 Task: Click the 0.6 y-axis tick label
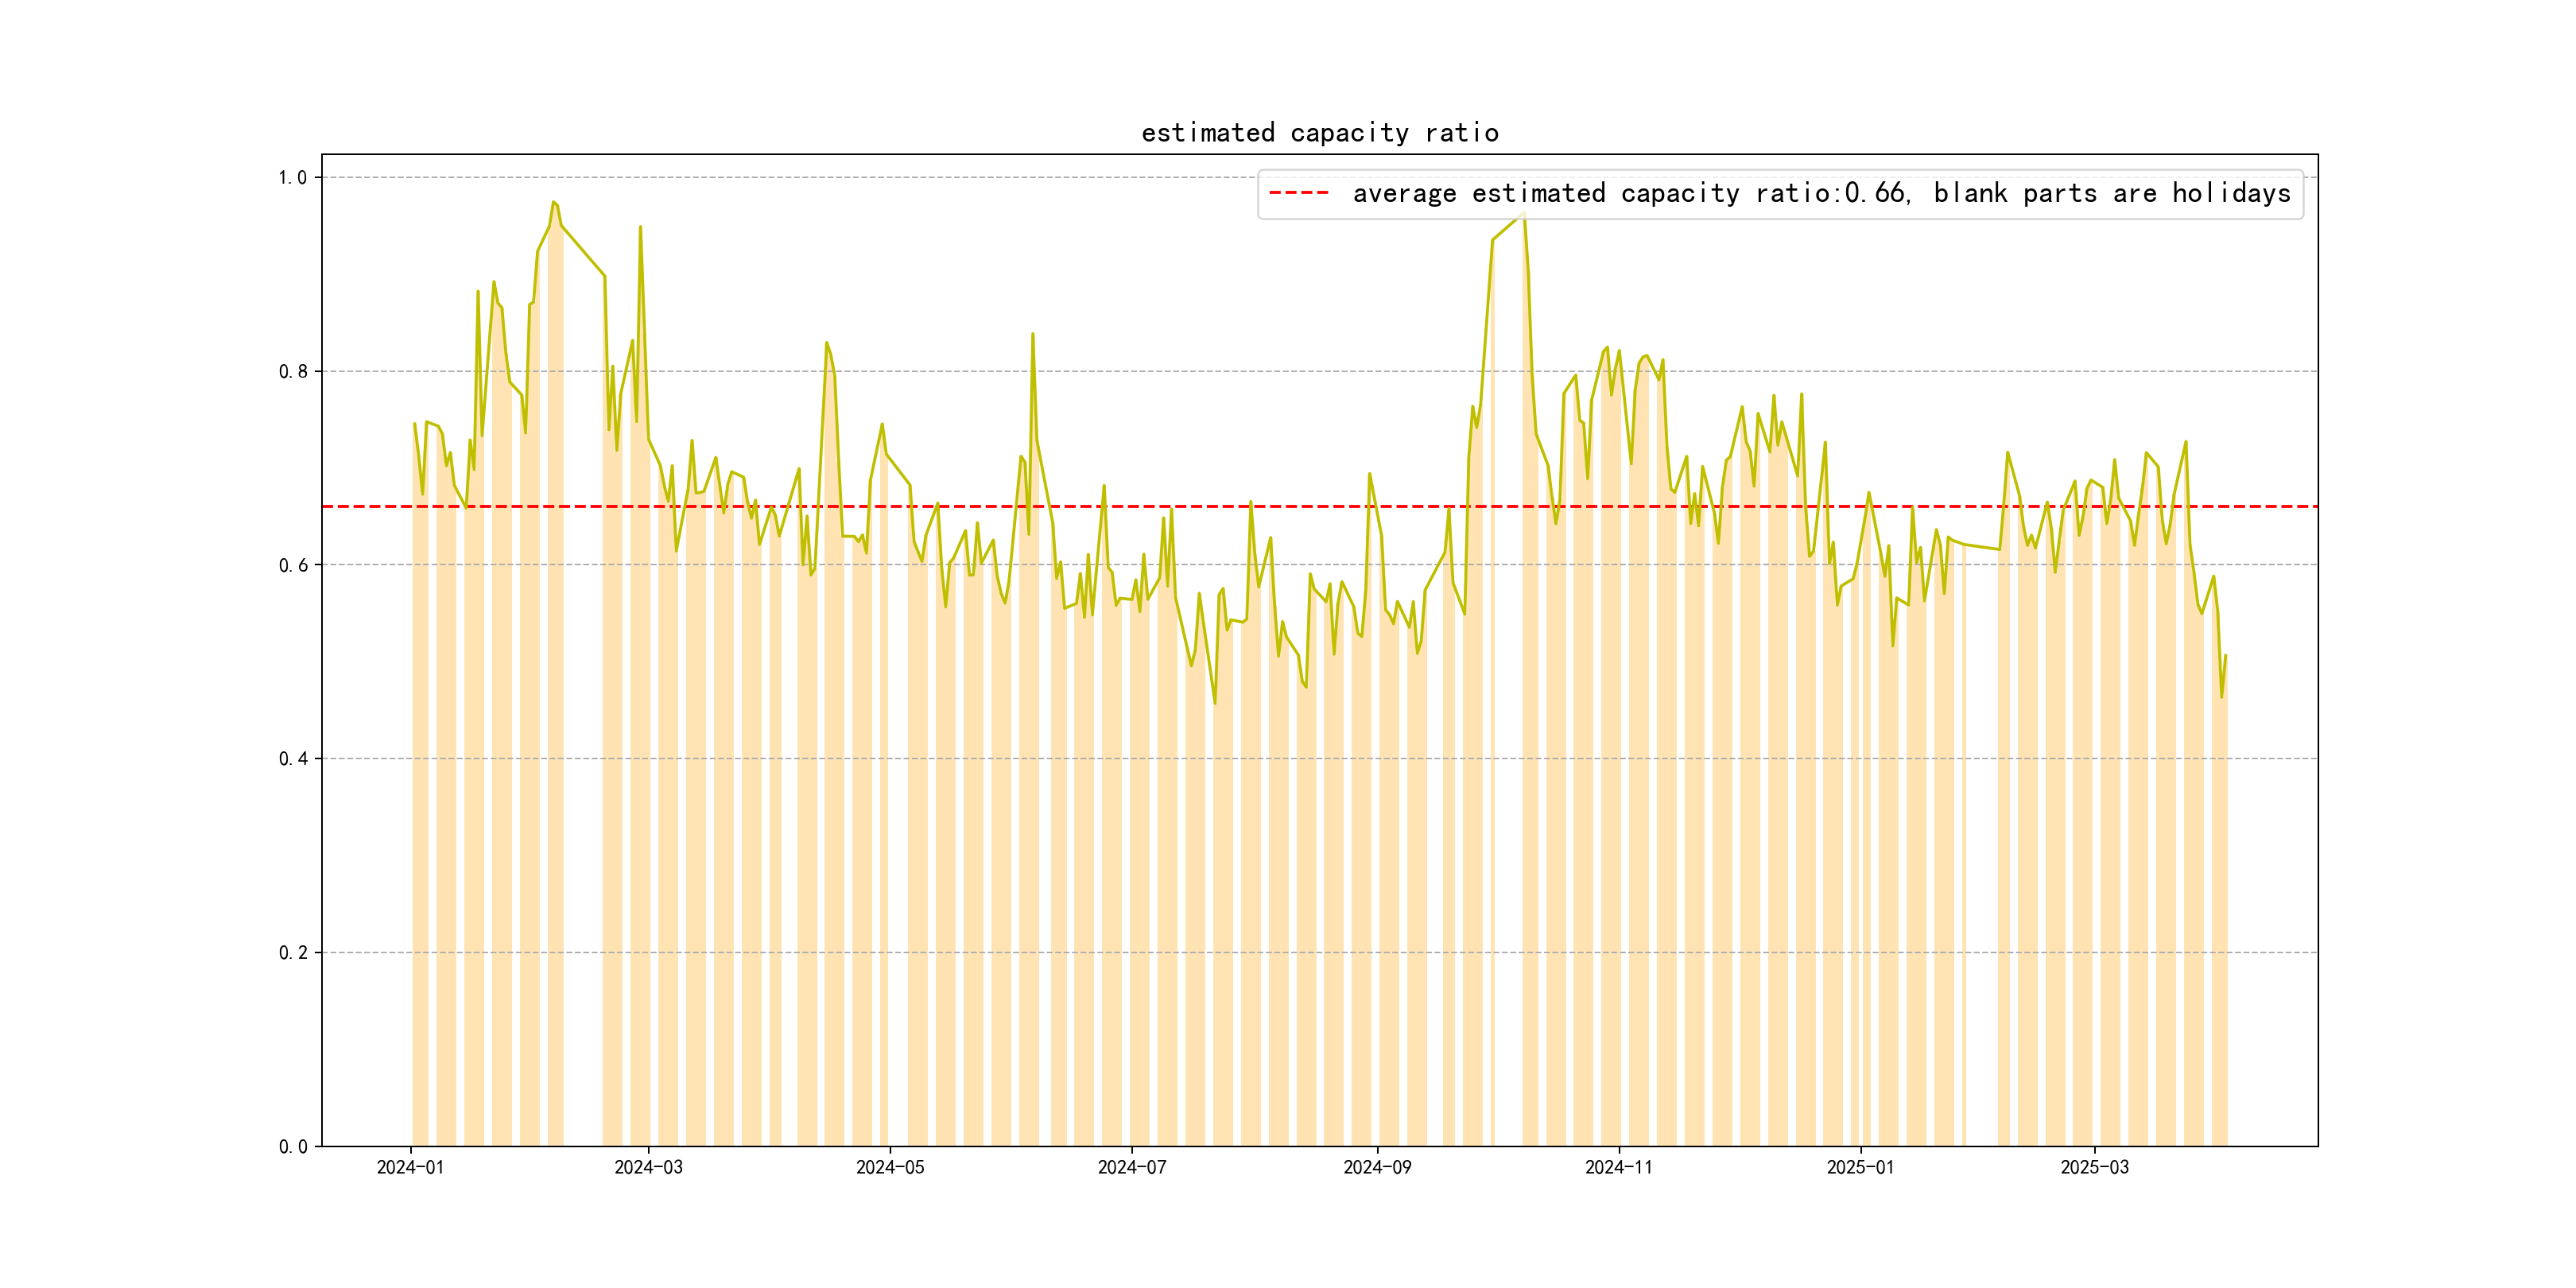pyautogui.click(x=292, y=565)
